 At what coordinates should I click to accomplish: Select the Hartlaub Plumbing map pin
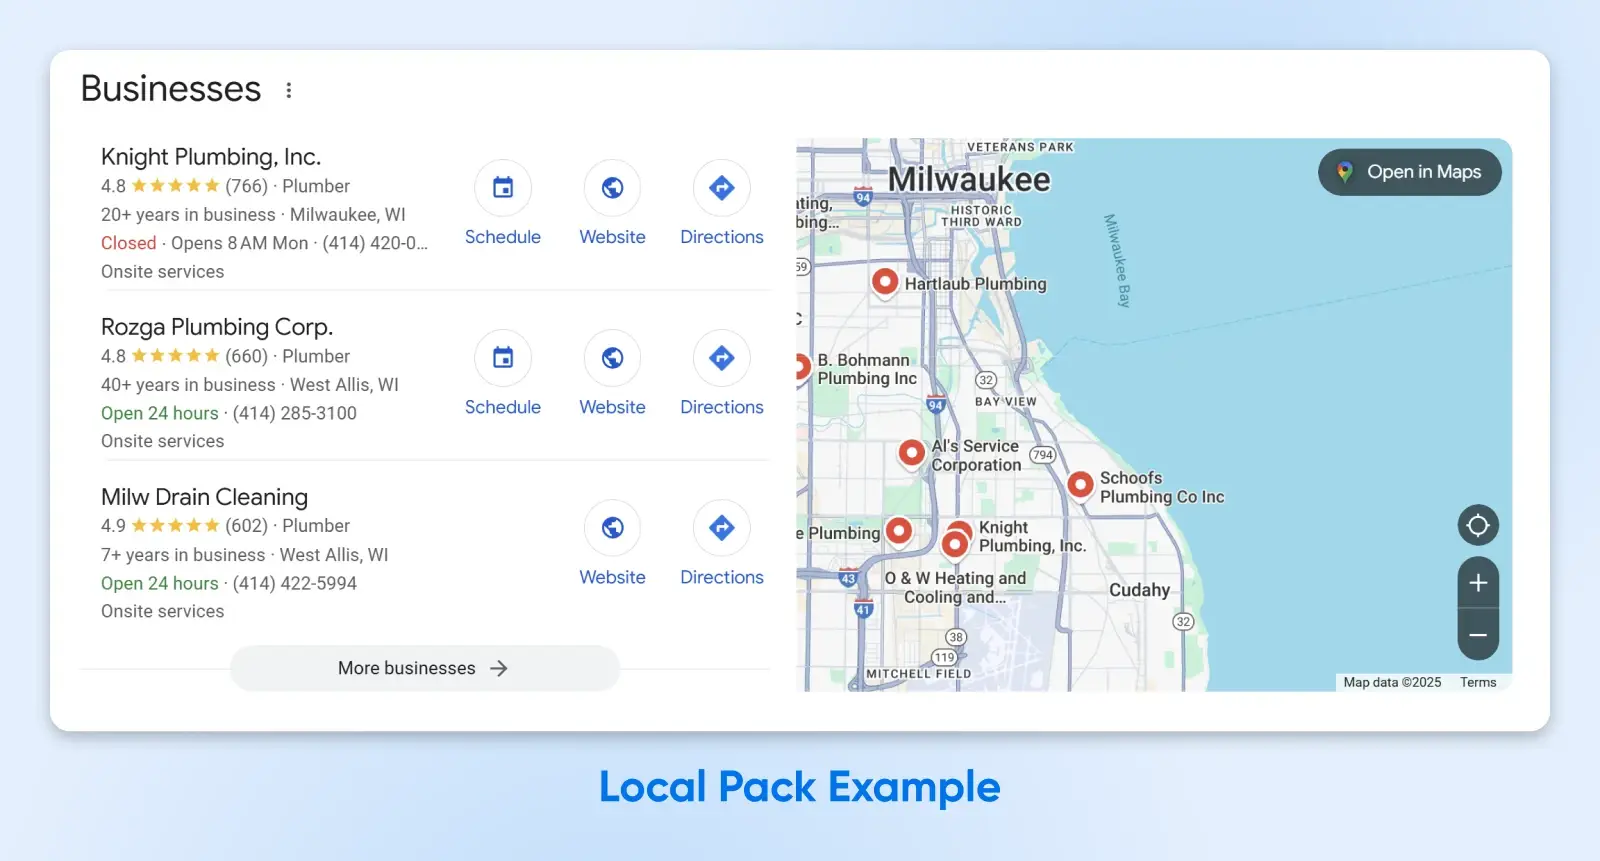(884, 282)
